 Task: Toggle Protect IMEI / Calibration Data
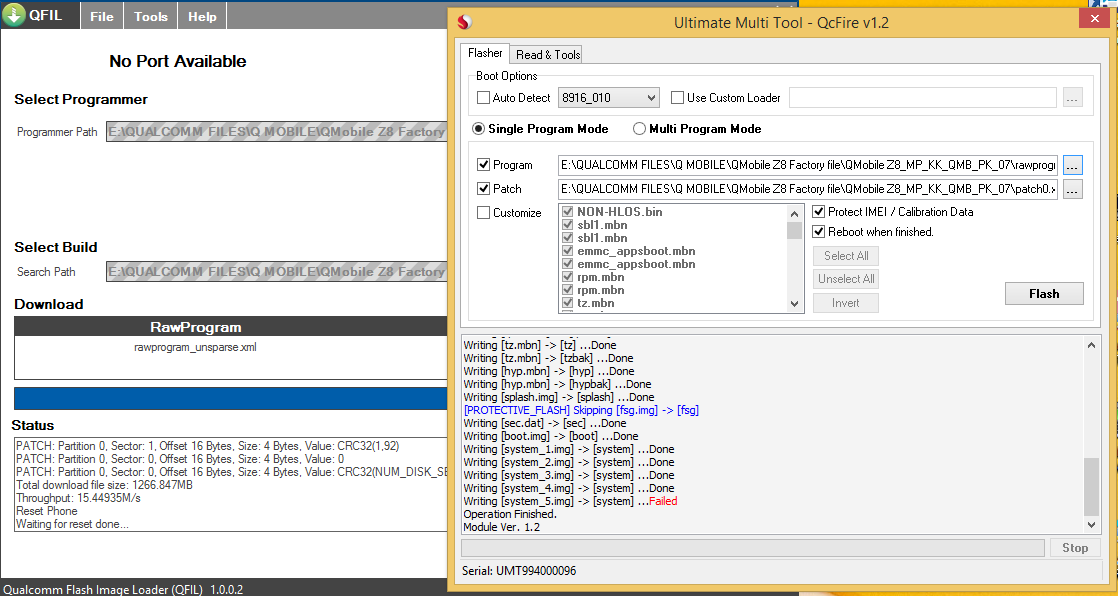point(819,212)
